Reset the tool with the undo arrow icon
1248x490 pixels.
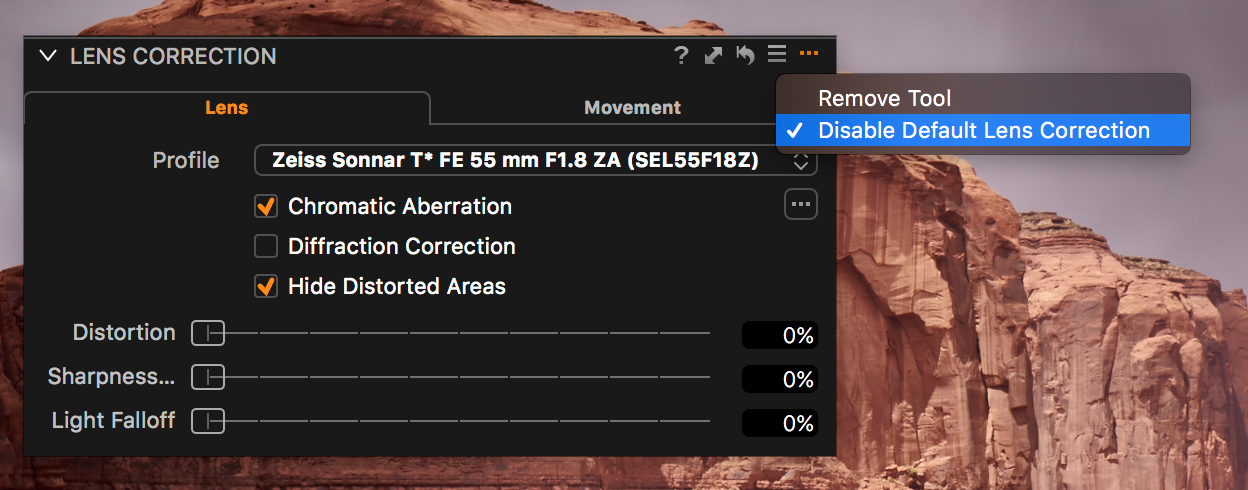[x=745, y=55]
